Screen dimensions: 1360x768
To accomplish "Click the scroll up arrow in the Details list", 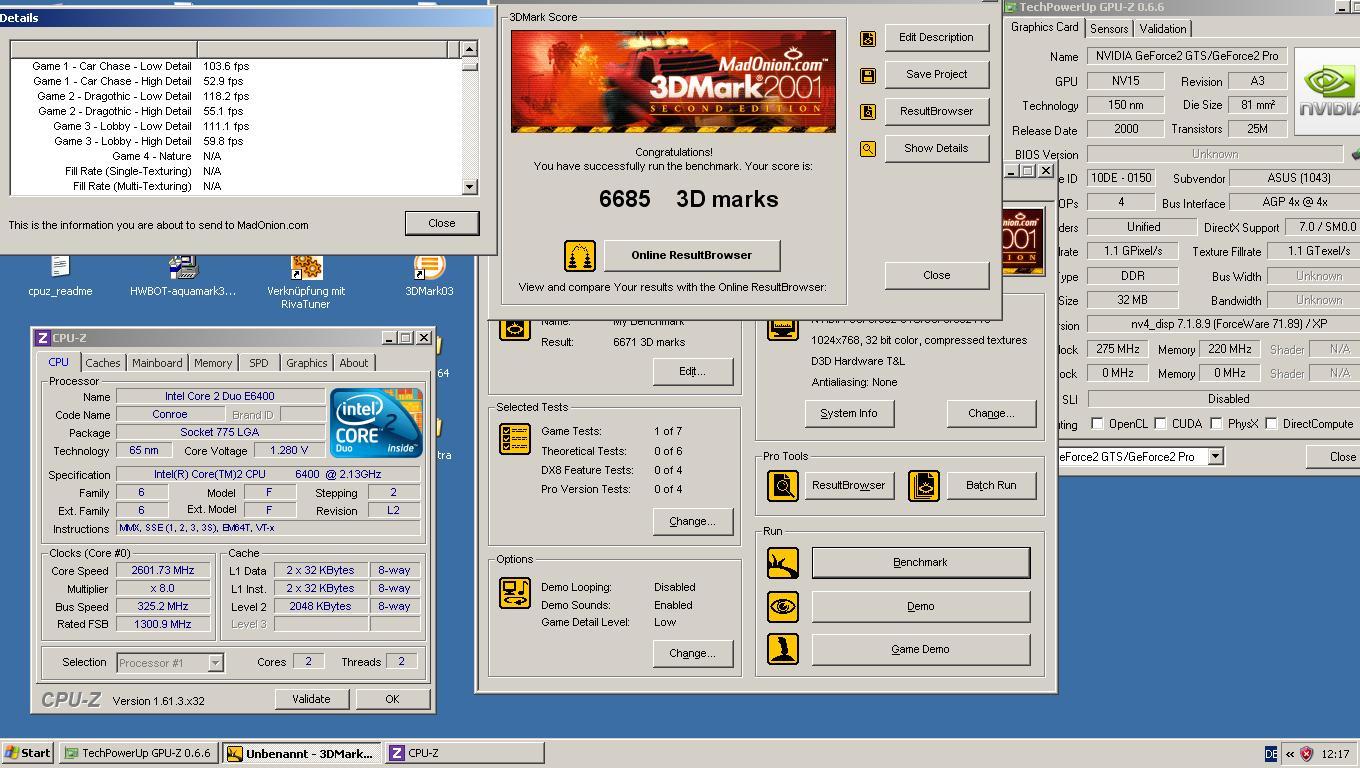I will (469, 49).
